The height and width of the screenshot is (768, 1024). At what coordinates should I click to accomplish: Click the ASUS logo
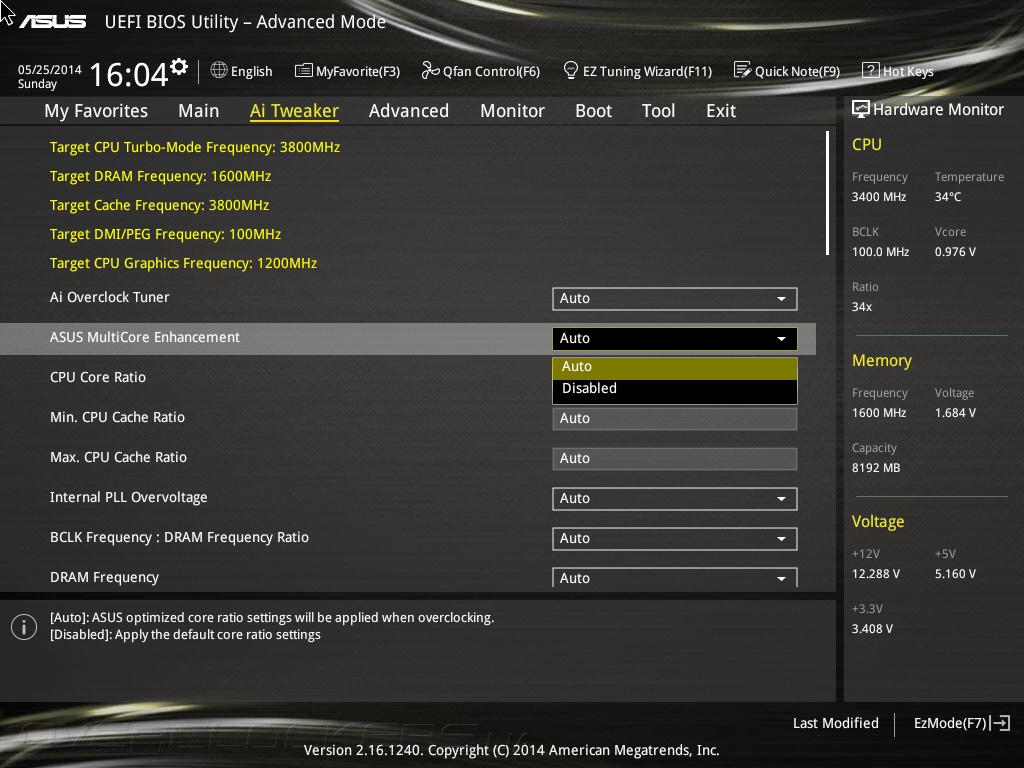(x=53, y=22)
